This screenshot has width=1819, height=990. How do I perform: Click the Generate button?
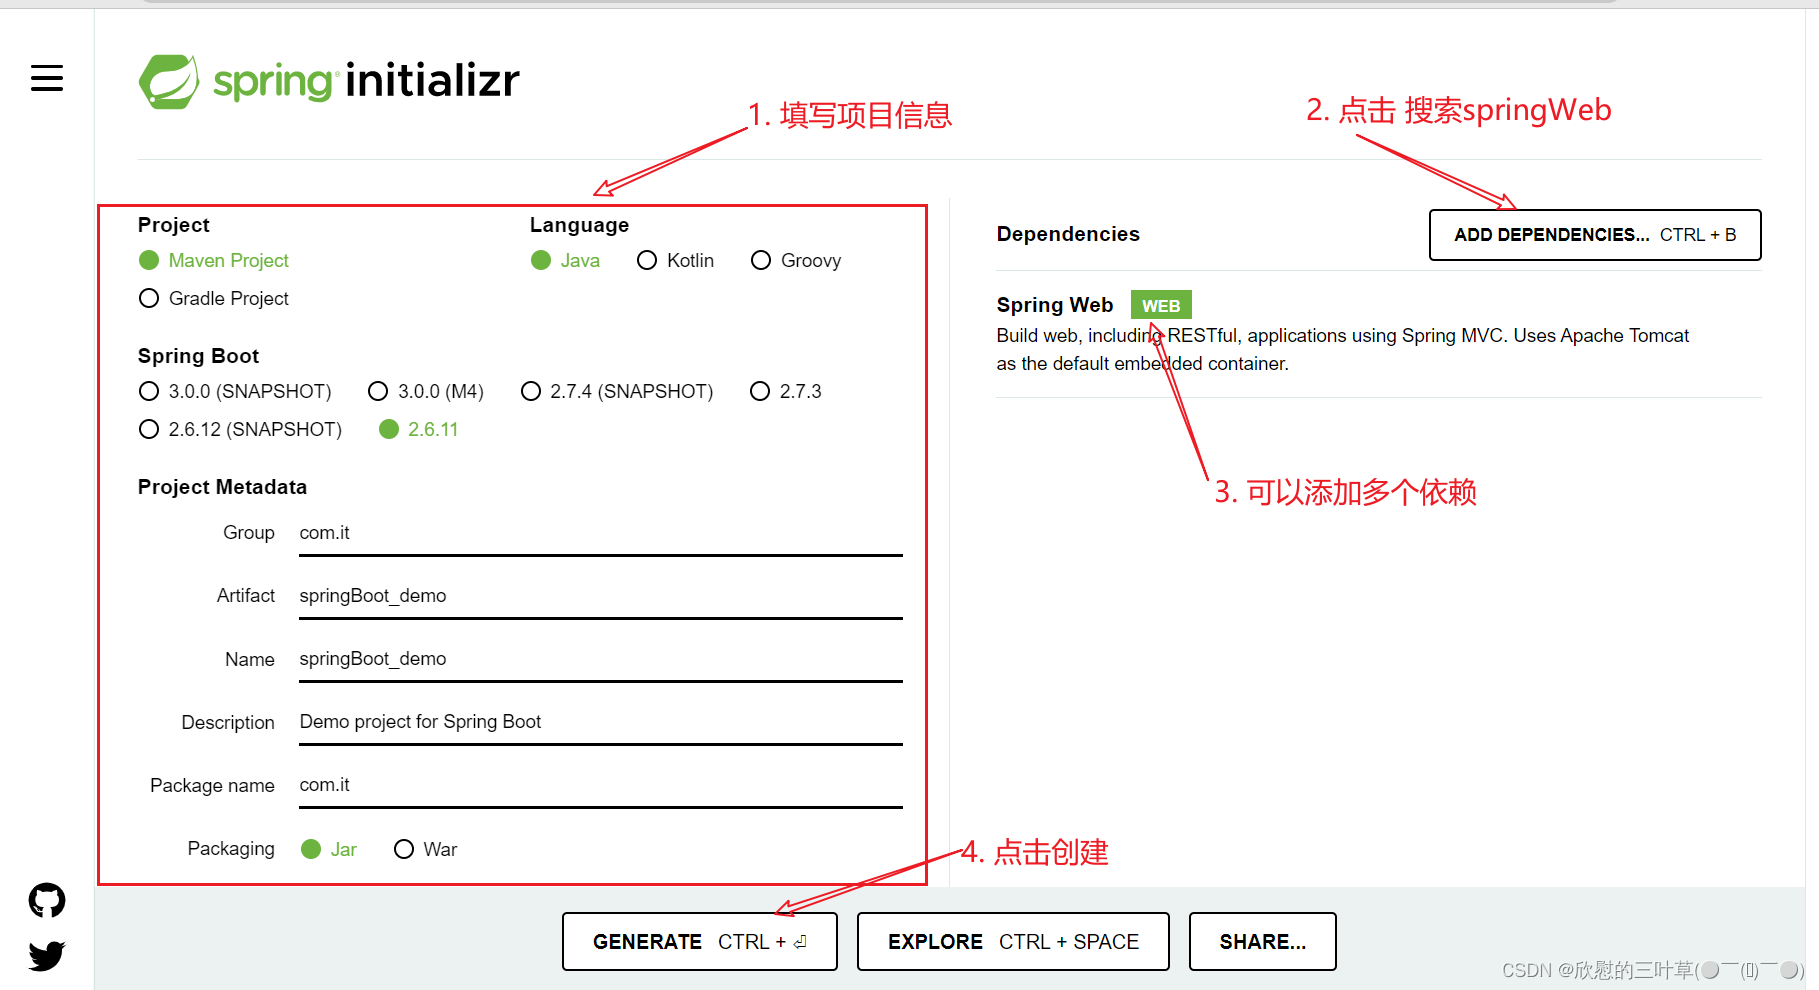(700, 942)
